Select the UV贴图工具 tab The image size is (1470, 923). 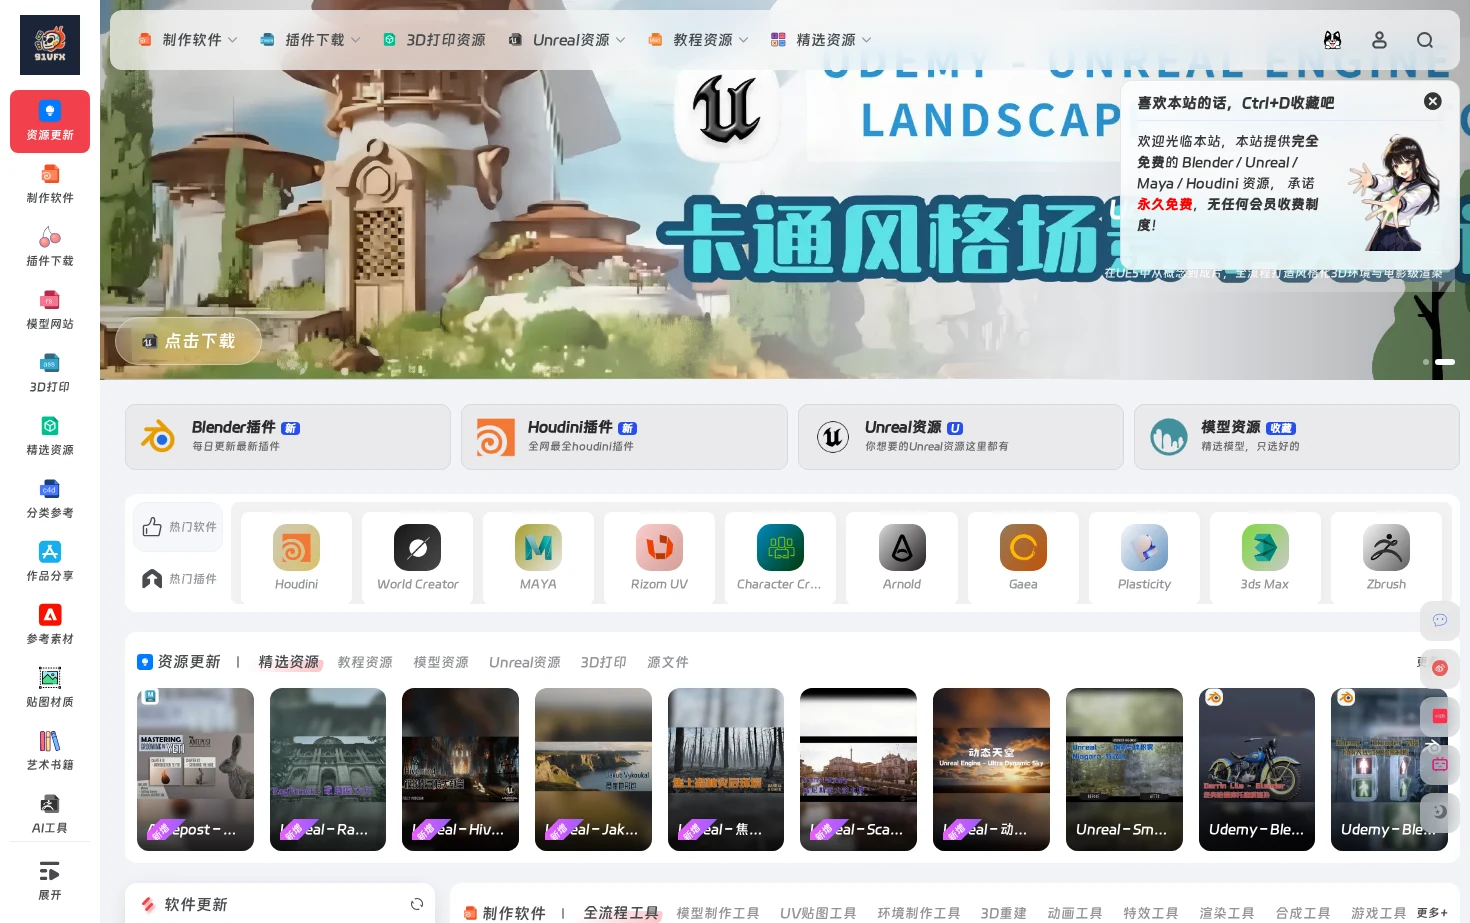pos(818,913)
